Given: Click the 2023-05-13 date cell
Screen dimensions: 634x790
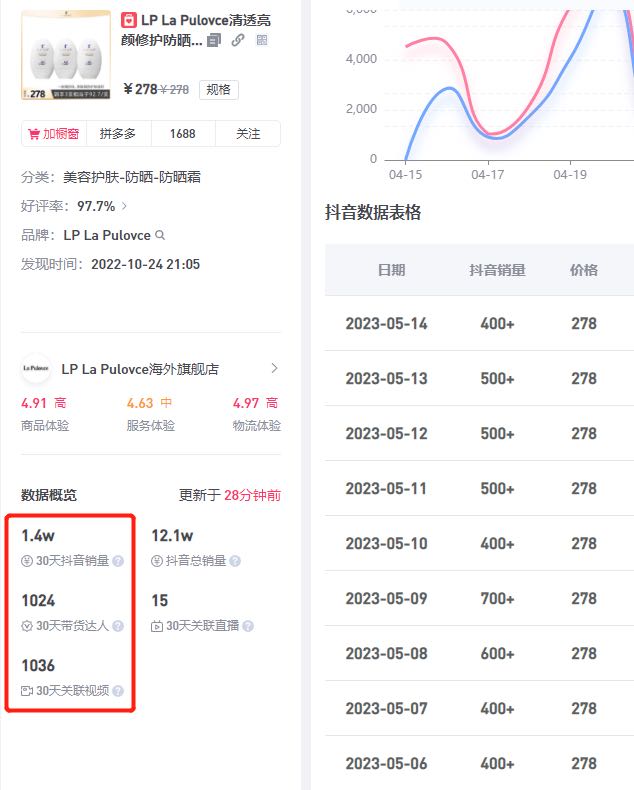Looking at the screenshot, I should click(x=387, y=378).
